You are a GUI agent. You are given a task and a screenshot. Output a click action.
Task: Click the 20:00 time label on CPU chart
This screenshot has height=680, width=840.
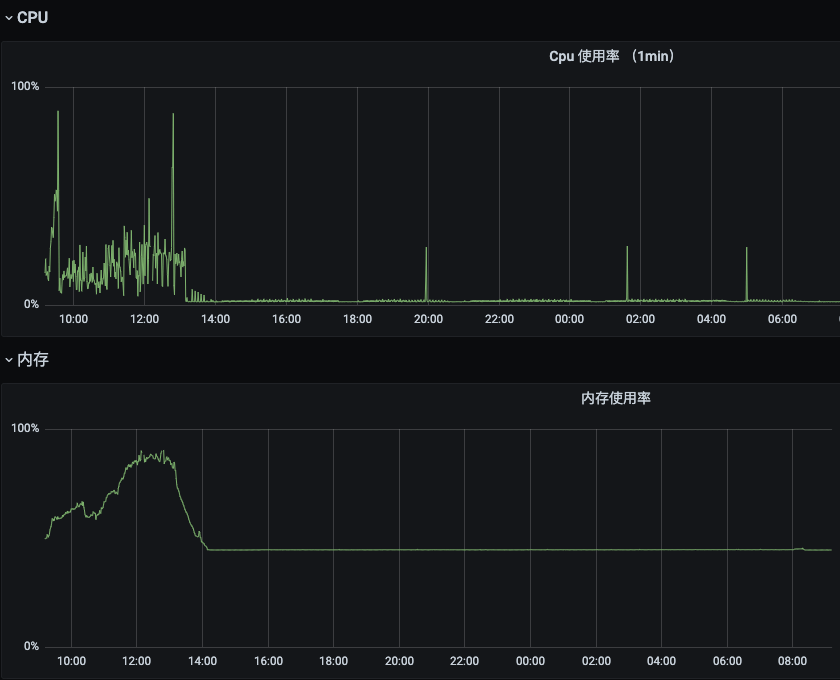coord(428,319)
